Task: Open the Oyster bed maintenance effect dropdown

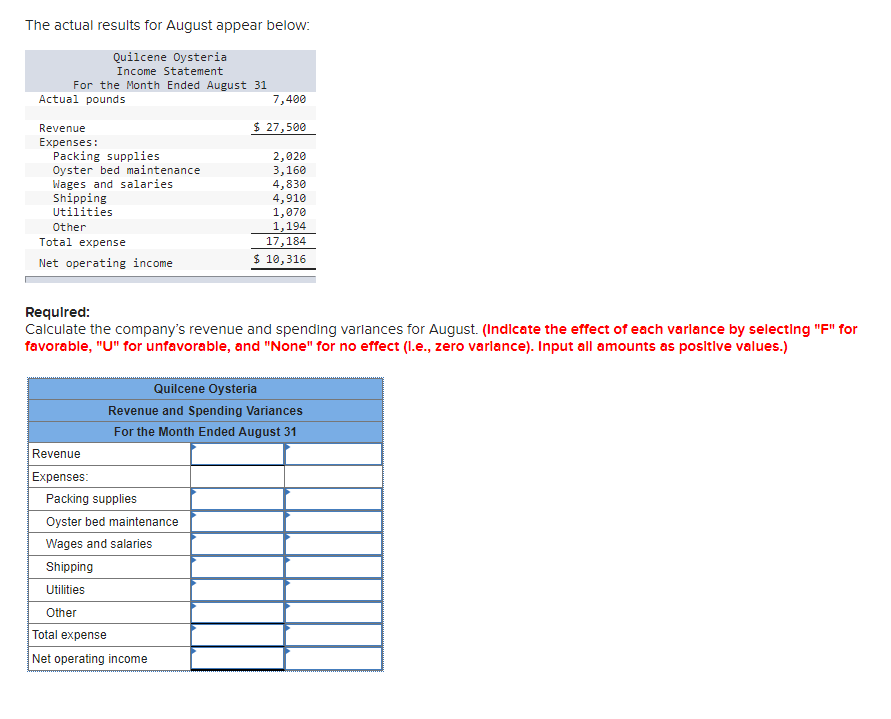Action: click(332, 521)
